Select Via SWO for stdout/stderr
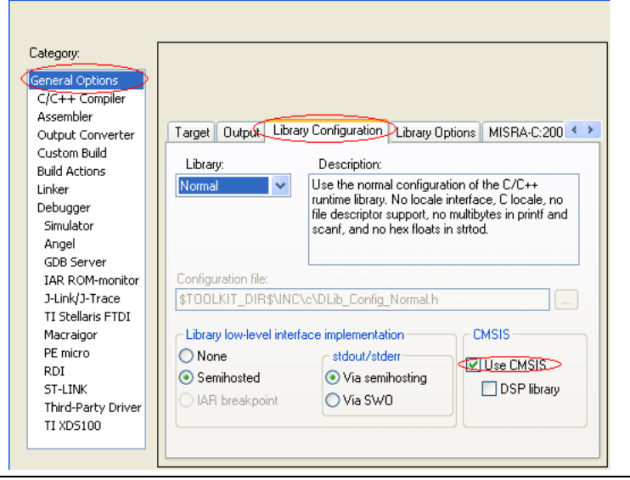This screenshot has width=630, height=480. 332,400
